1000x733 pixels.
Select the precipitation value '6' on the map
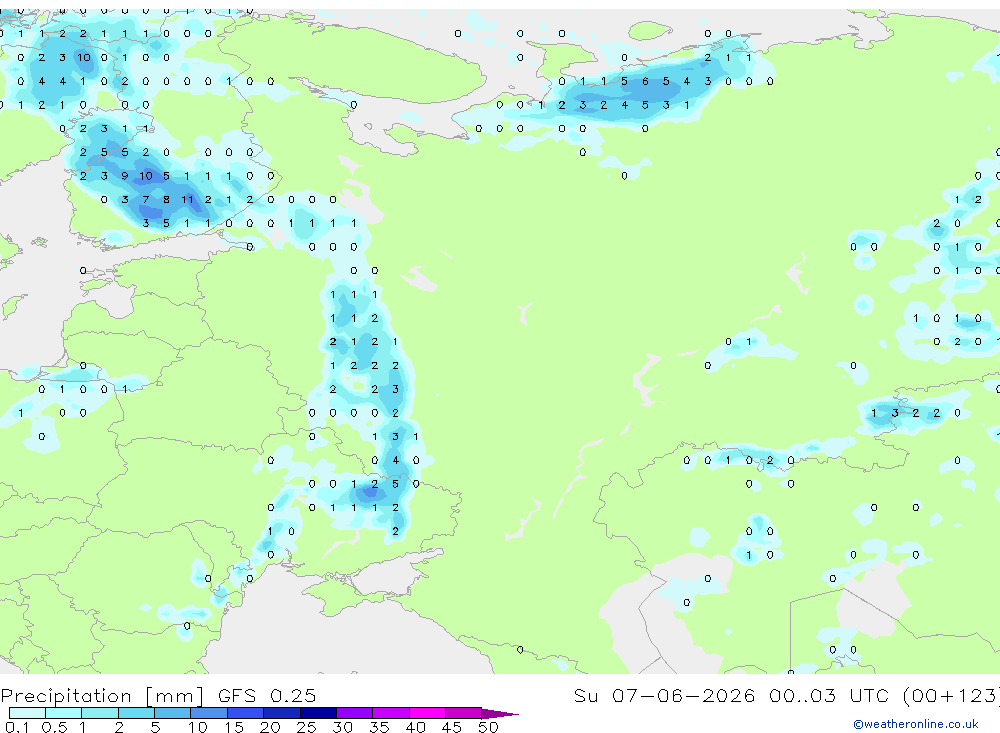(x=645, y=81)
